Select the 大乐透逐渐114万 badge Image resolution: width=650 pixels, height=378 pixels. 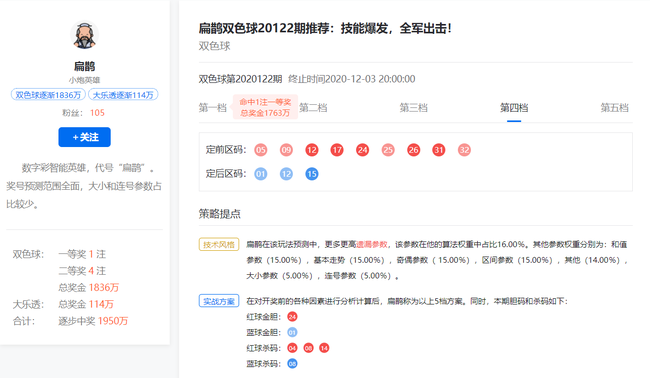click(123, 95)
